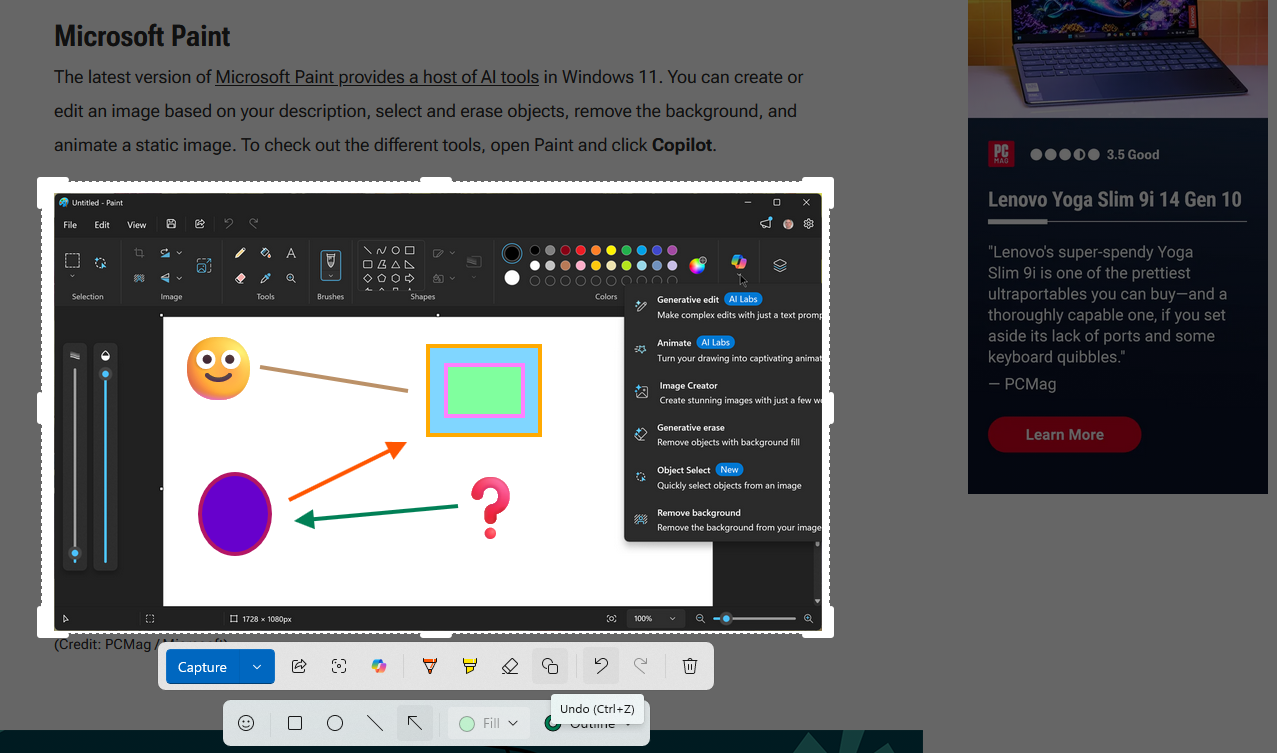The width and height of the screenshot is (1277, 753).
Task: Follow the Microsoft Paint AI tools link
Action: [x=377, y=77]
